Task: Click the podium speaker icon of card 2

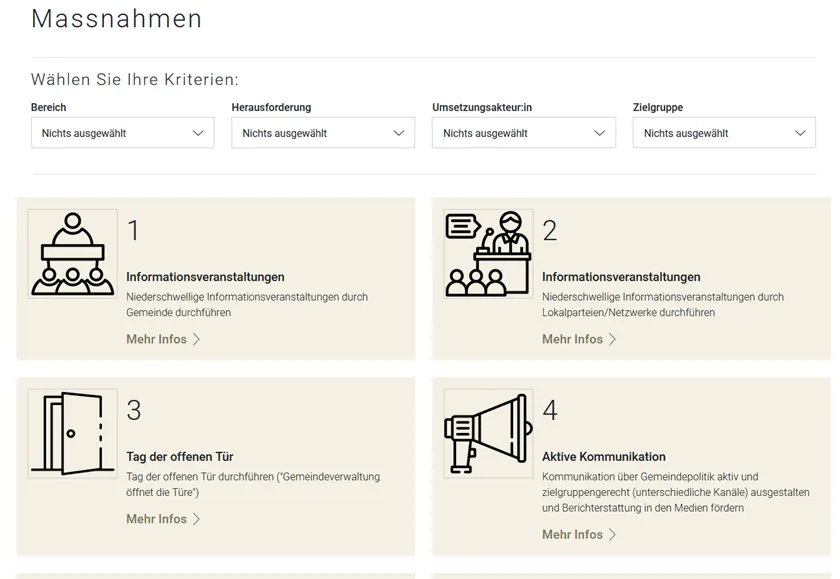Action: (488, 254)
